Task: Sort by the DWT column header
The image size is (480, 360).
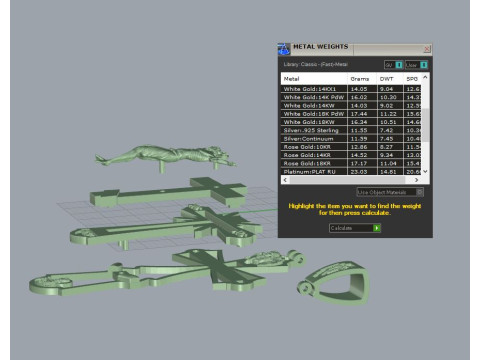Action: tap(390, 79)
